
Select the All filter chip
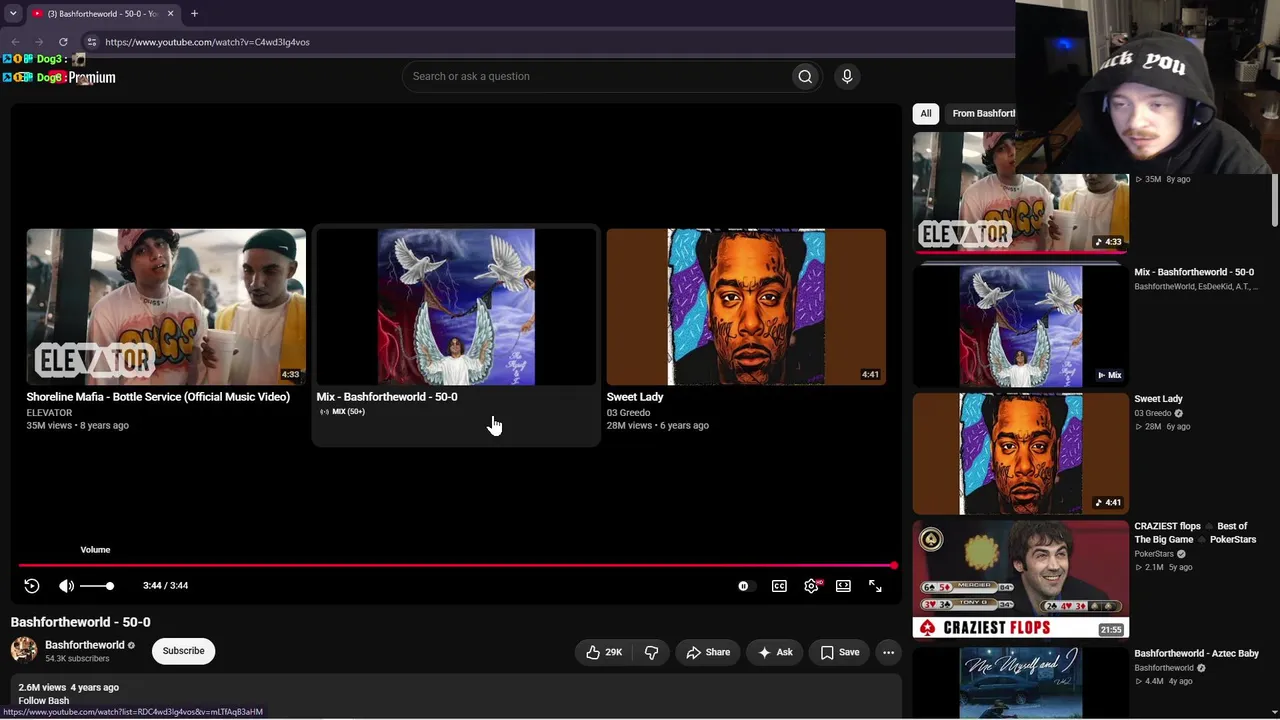tap(926, 114)
